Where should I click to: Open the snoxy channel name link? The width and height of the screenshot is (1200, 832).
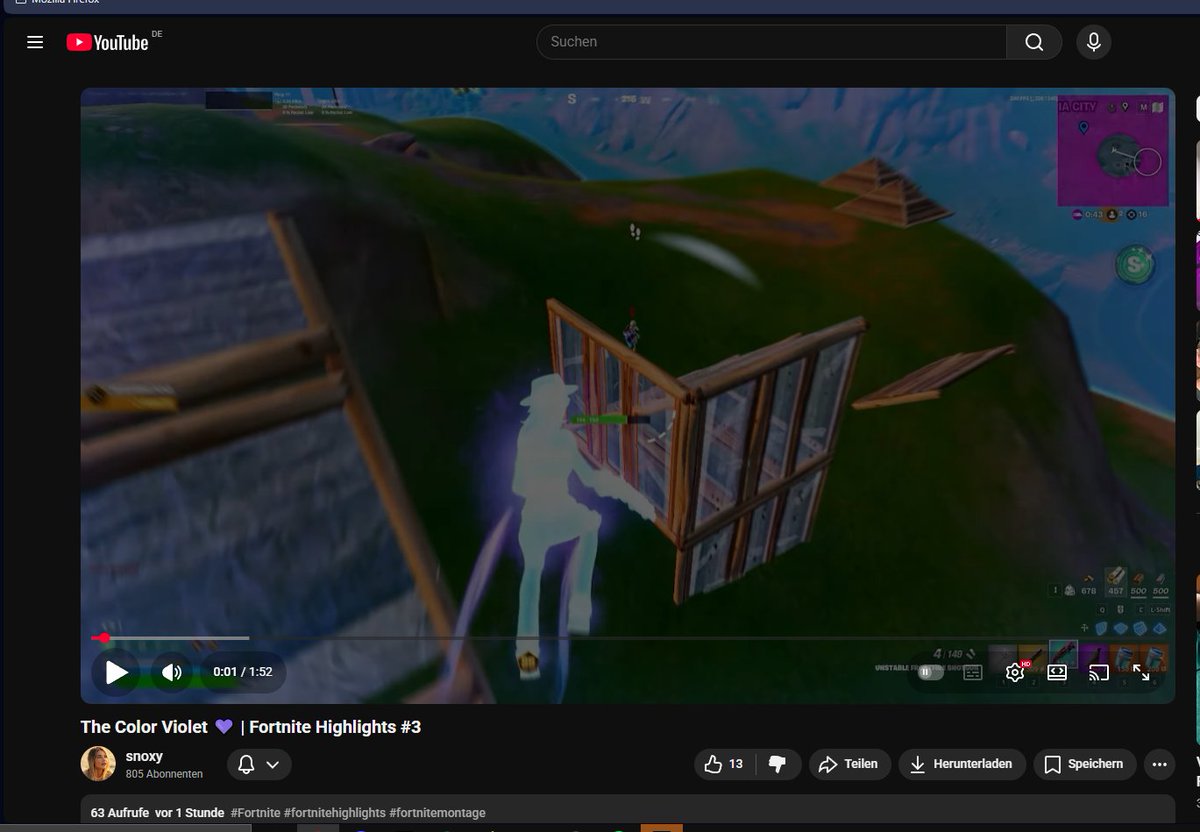click(x=144, y=756)
